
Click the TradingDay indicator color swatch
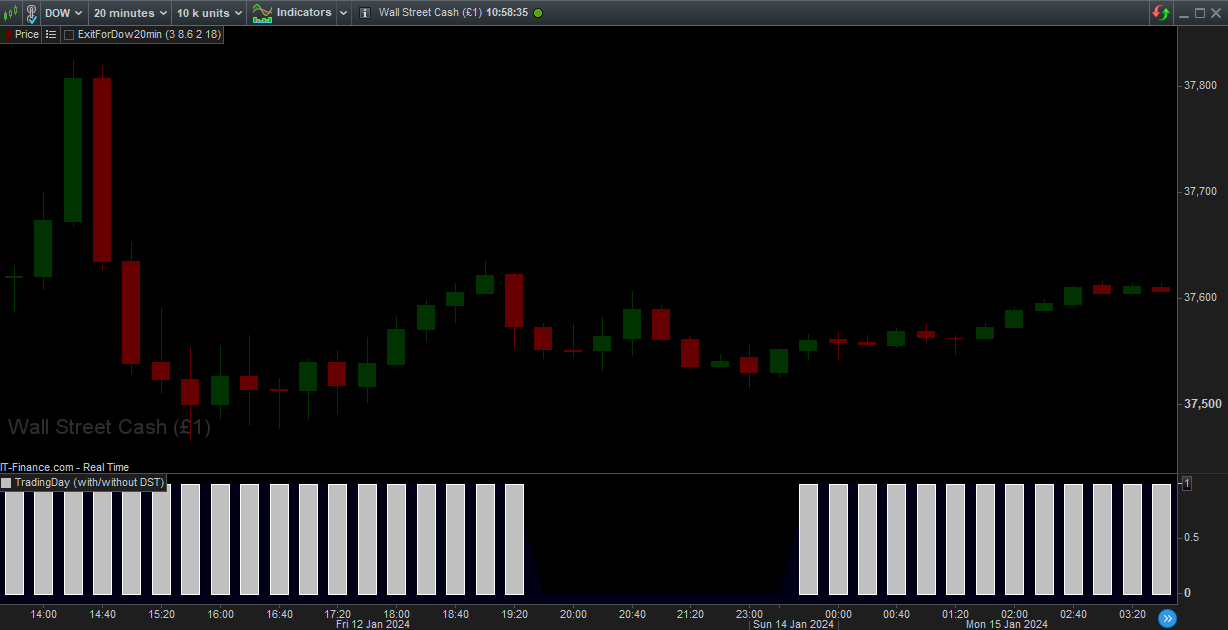tap(6, 482)
